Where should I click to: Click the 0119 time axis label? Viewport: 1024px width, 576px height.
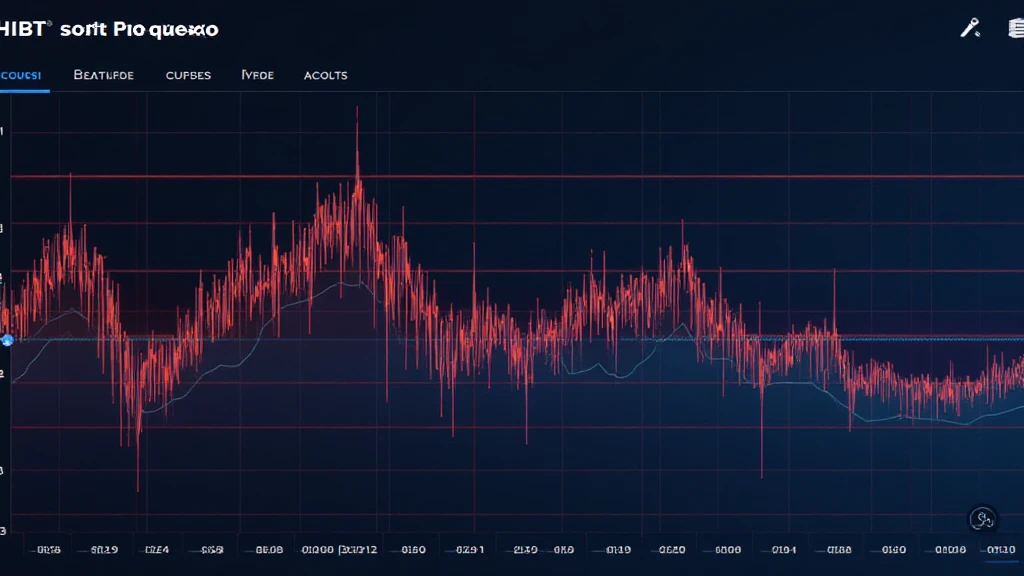coord(618,550)
